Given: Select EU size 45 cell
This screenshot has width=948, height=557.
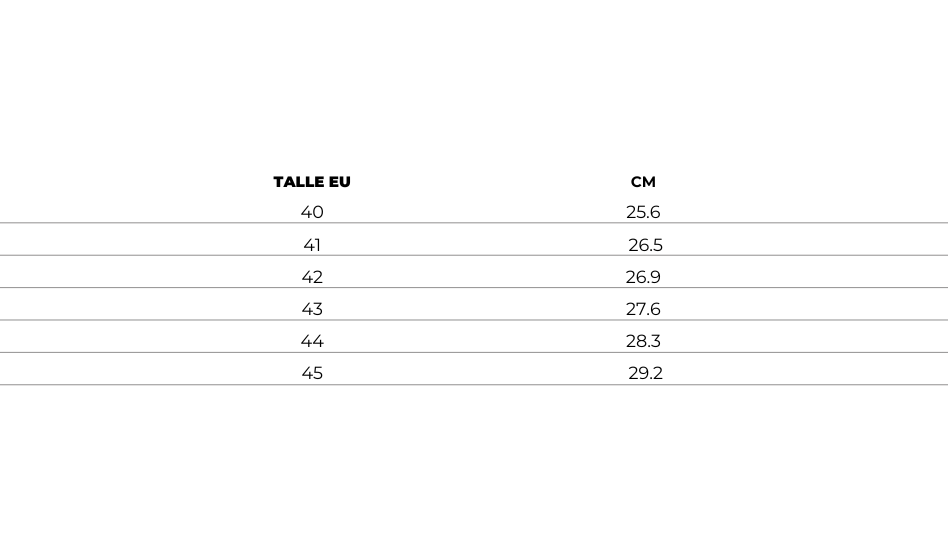Looking at the screenshot, I should click(312, 373).
